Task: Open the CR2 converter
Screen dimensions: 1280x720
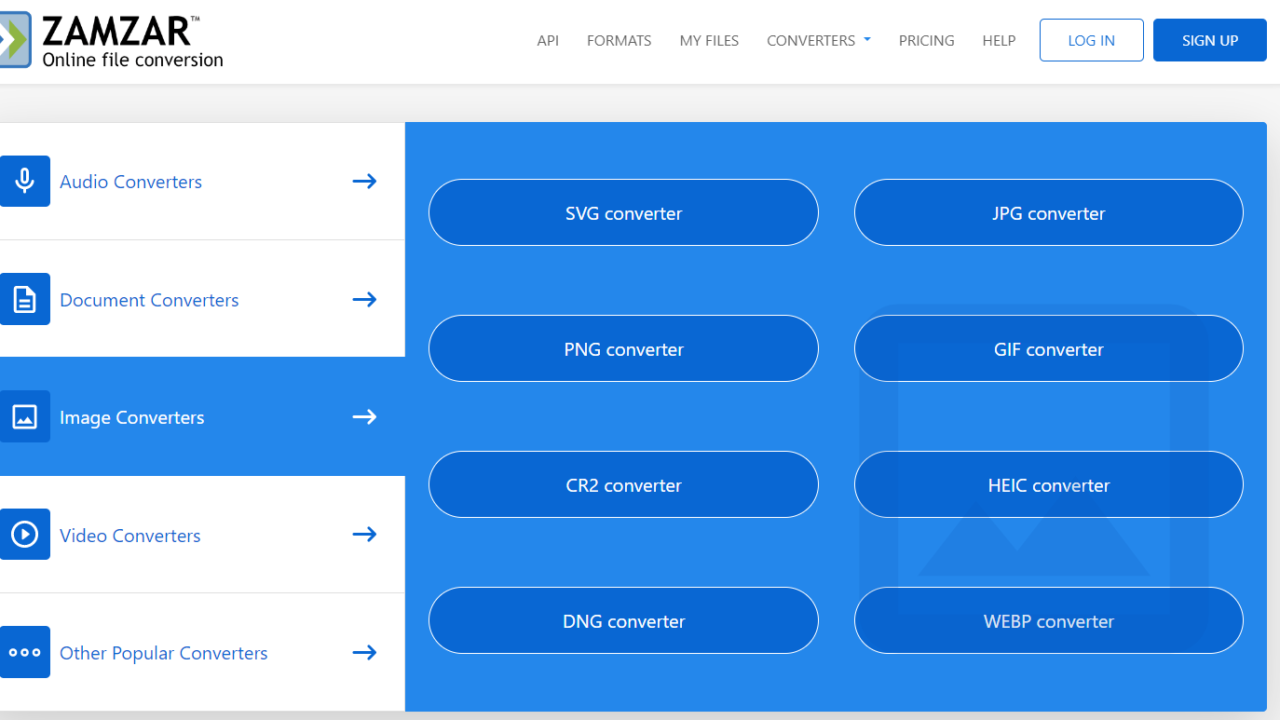Action: 624,484
